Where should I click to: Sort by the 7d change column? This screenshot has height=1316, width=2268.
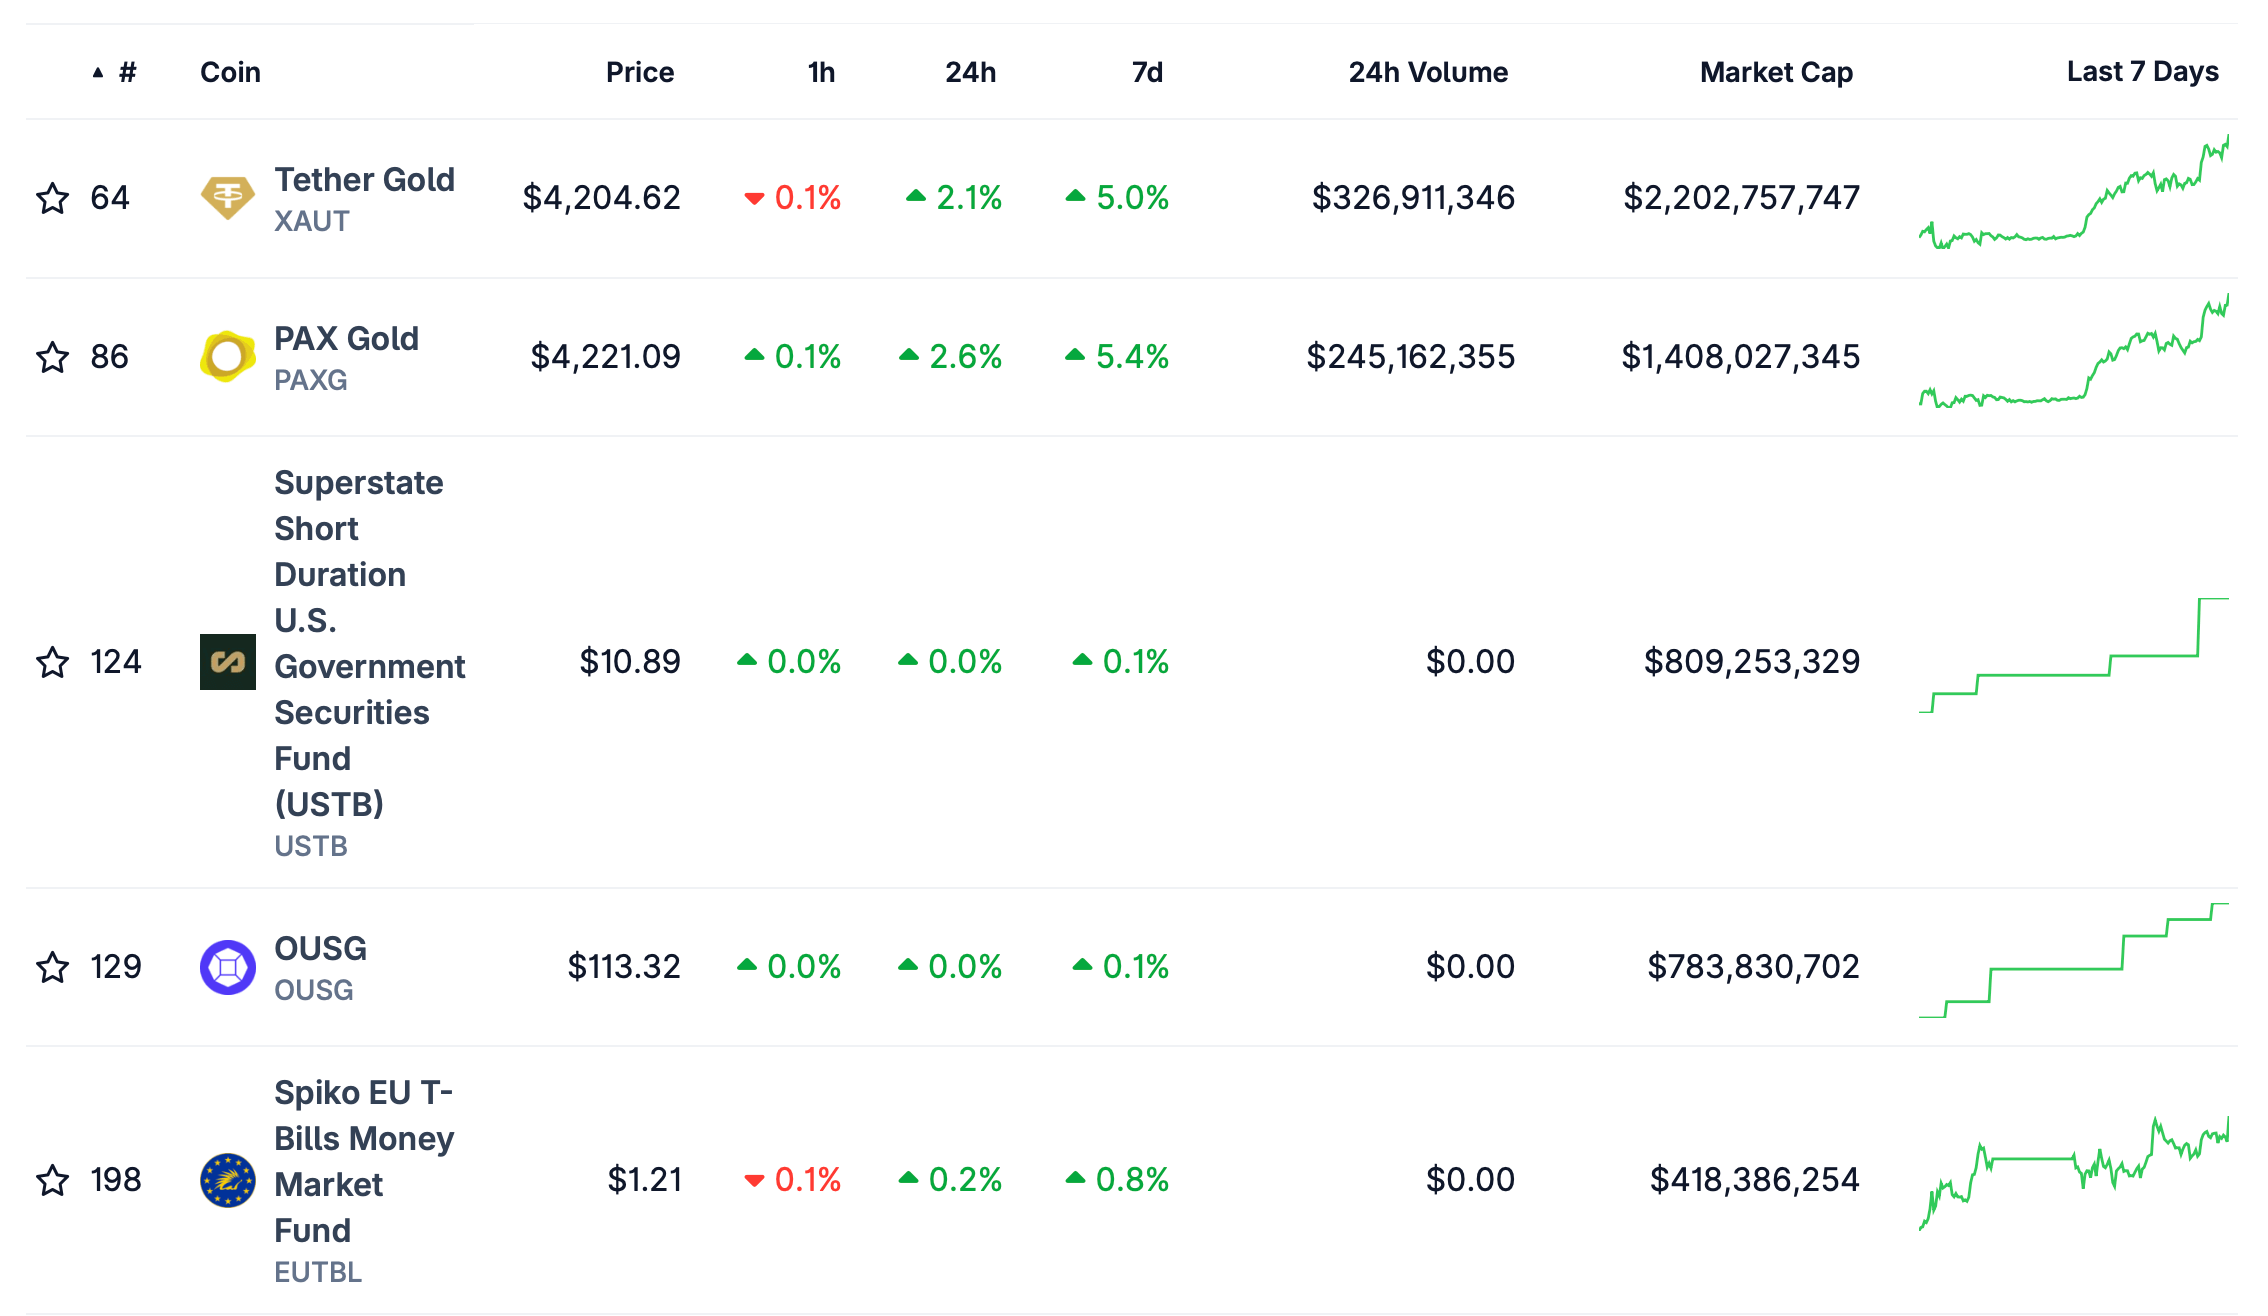tap(1147, 72)
